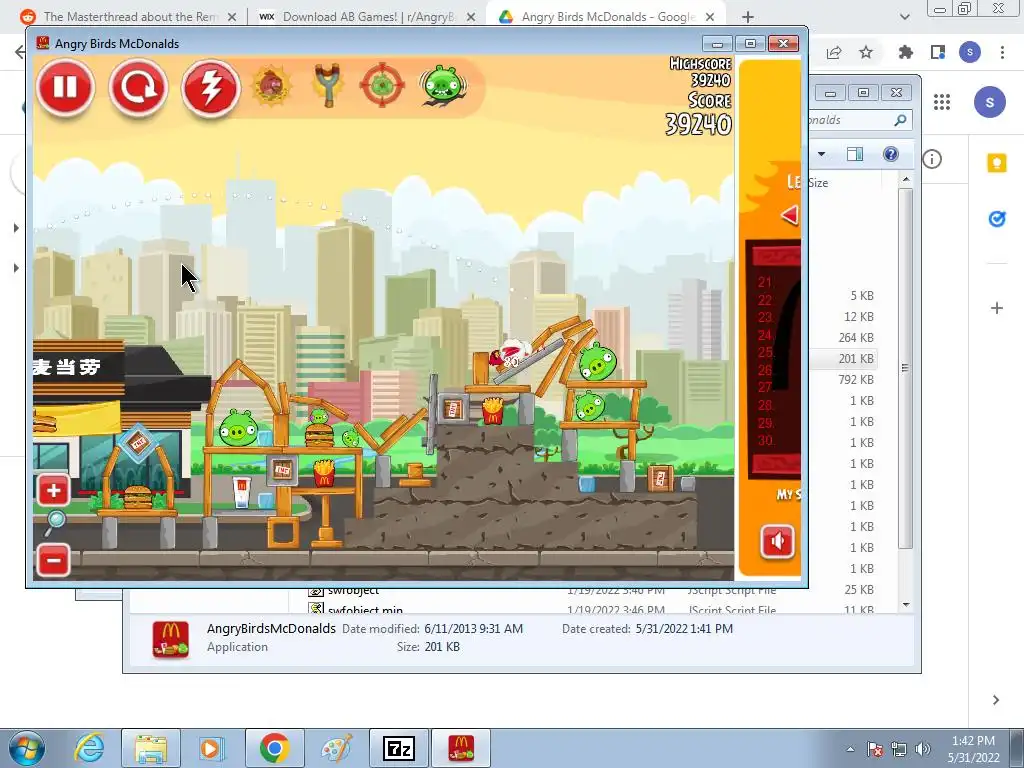The image size is (1024, 768).
Task: Open the Chrome tab search dropdown
Action: (904, 17)
